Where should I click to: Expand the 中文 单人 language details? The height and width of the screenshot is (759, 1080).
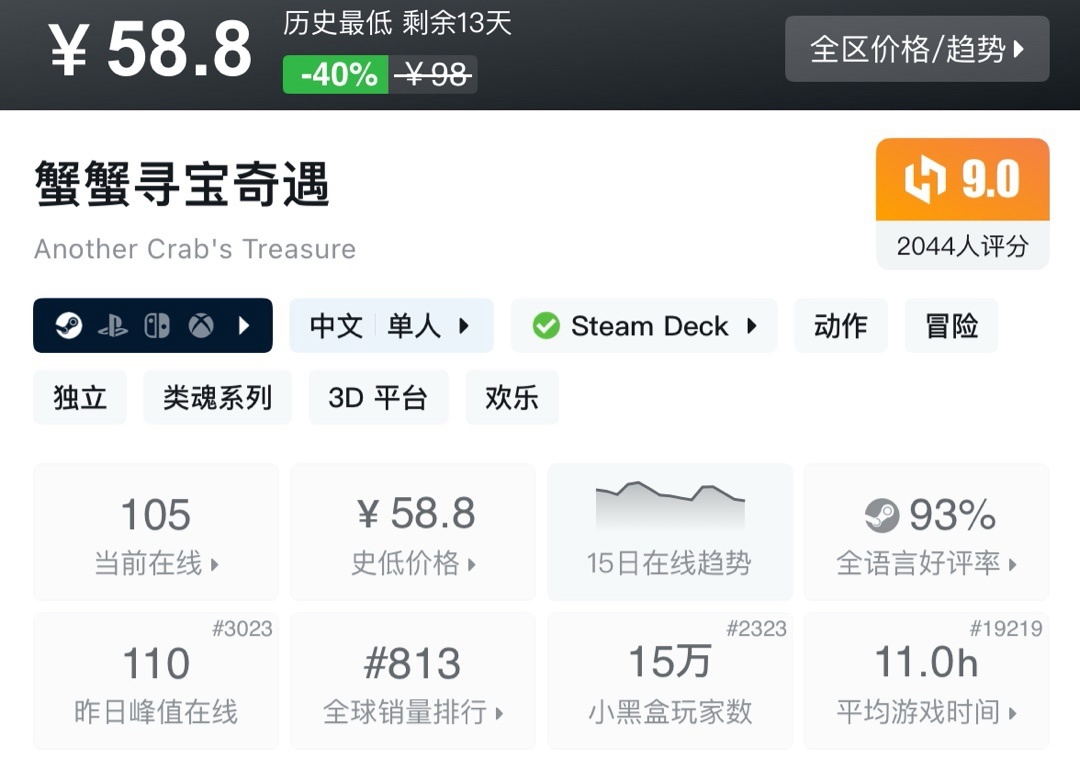click(391, 326)
